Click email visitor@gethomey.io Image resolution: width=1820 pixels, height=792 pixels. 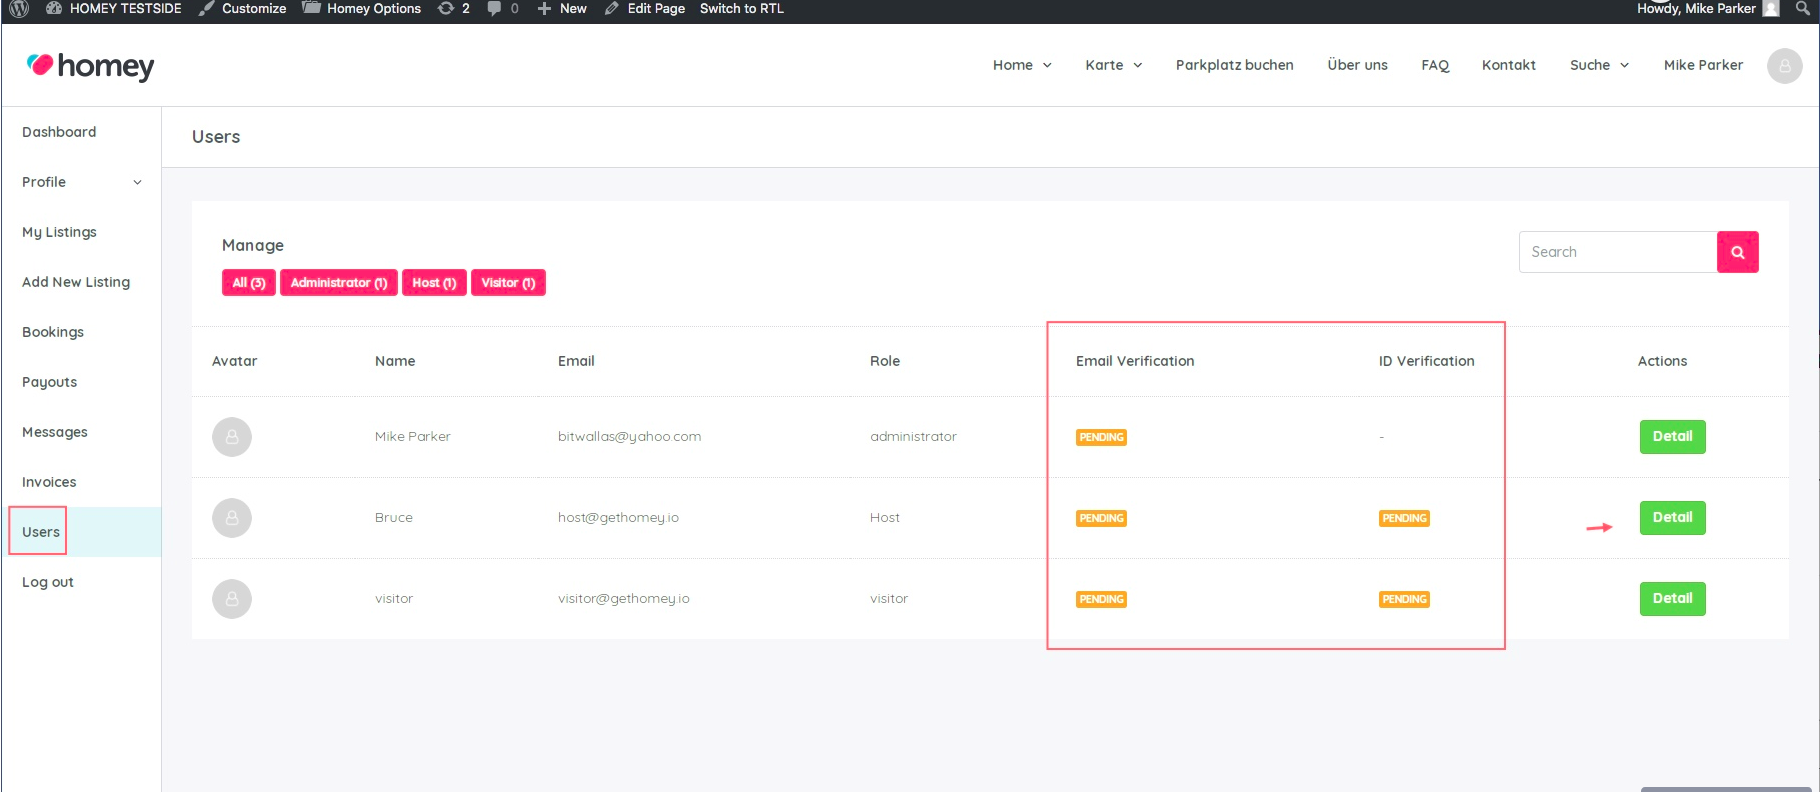(624, 599)
